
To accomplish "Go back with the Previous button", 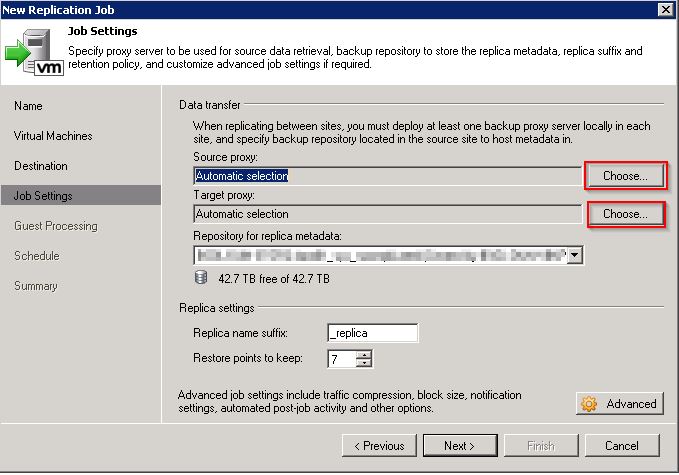I will tap(379, 446).
